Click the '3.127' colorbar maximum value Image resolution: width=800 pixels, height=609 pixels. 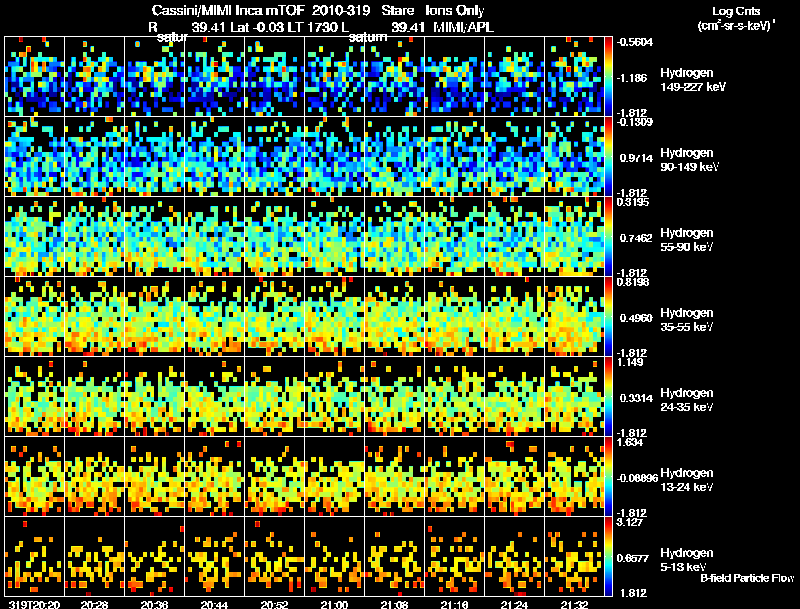[x=630, y=522]
